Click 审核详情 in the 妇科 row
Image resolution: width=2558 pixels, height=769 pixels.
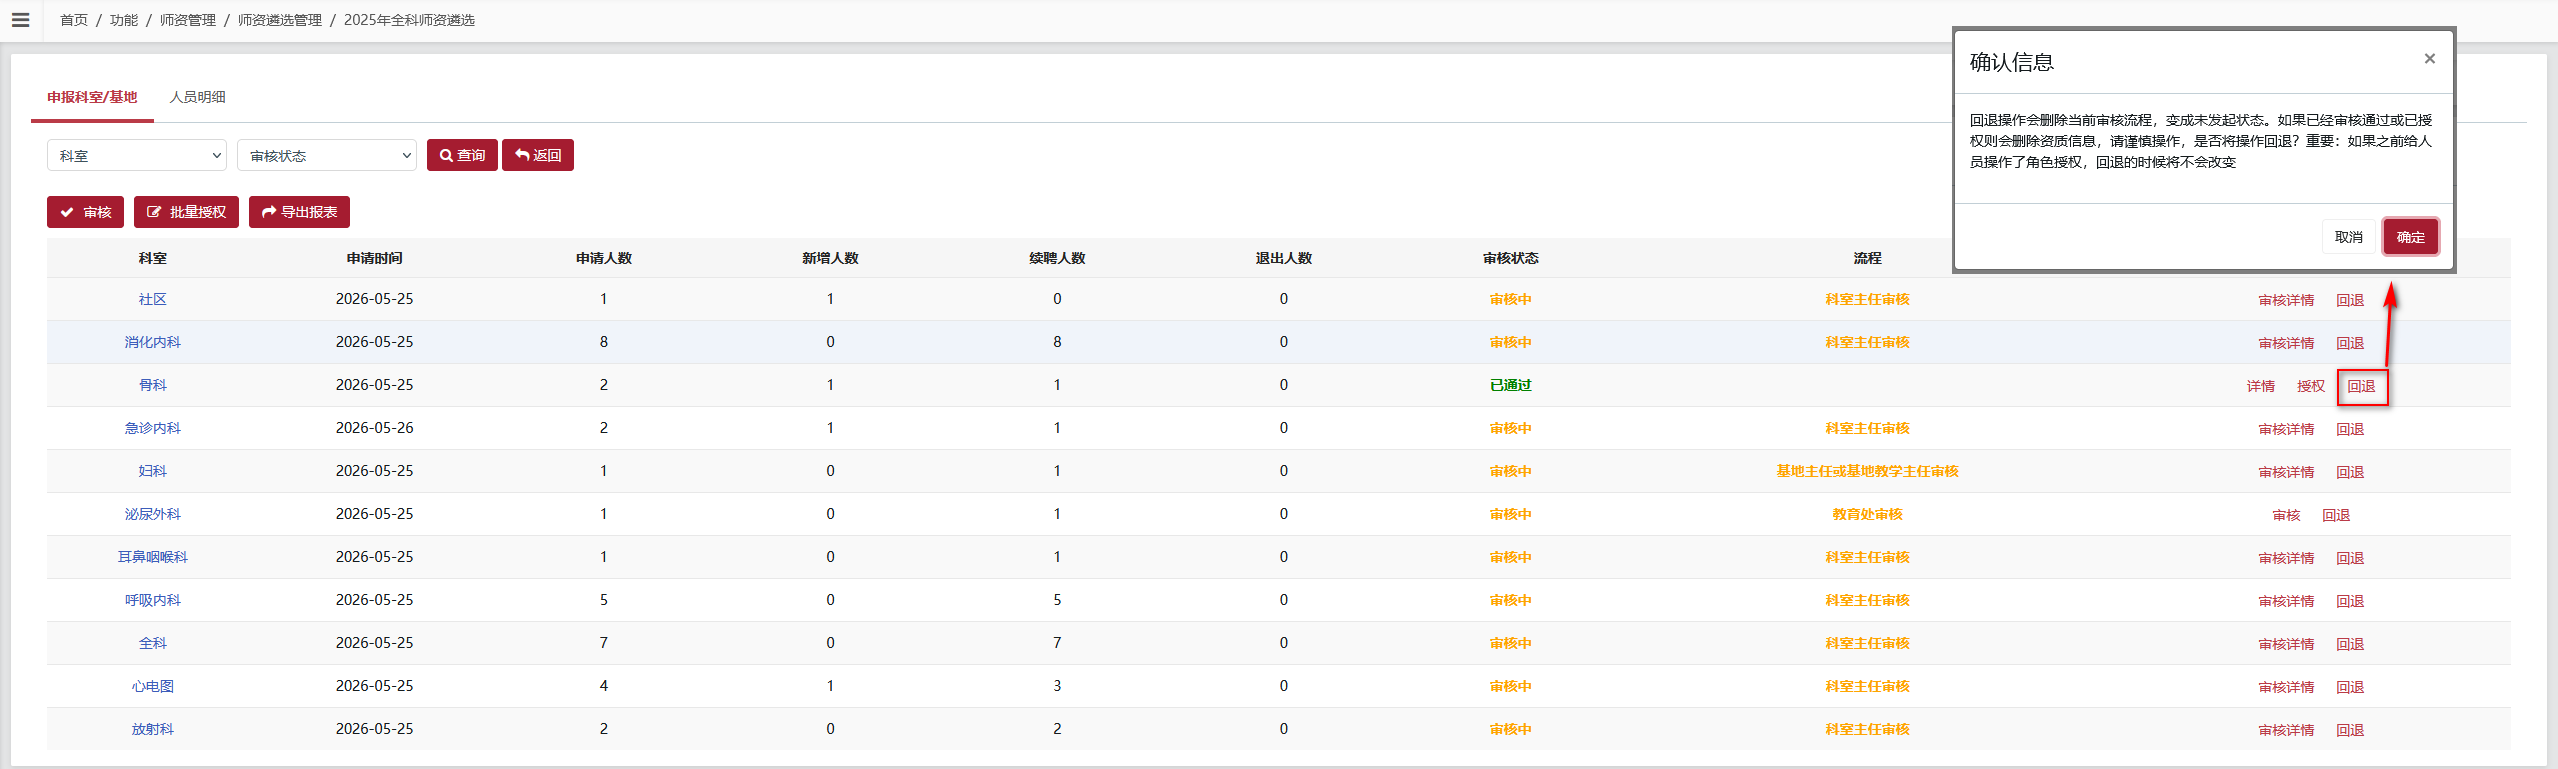tap(2286, 472)
